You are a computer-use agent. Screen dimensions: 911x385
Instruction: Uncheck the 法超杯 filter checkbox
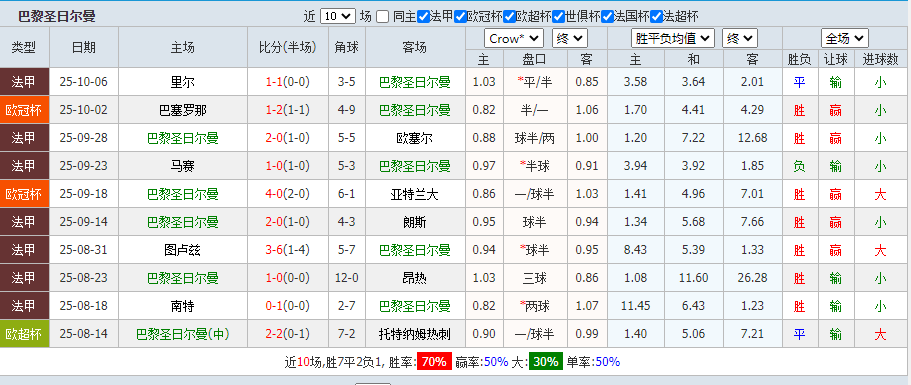tap(657, 17)
